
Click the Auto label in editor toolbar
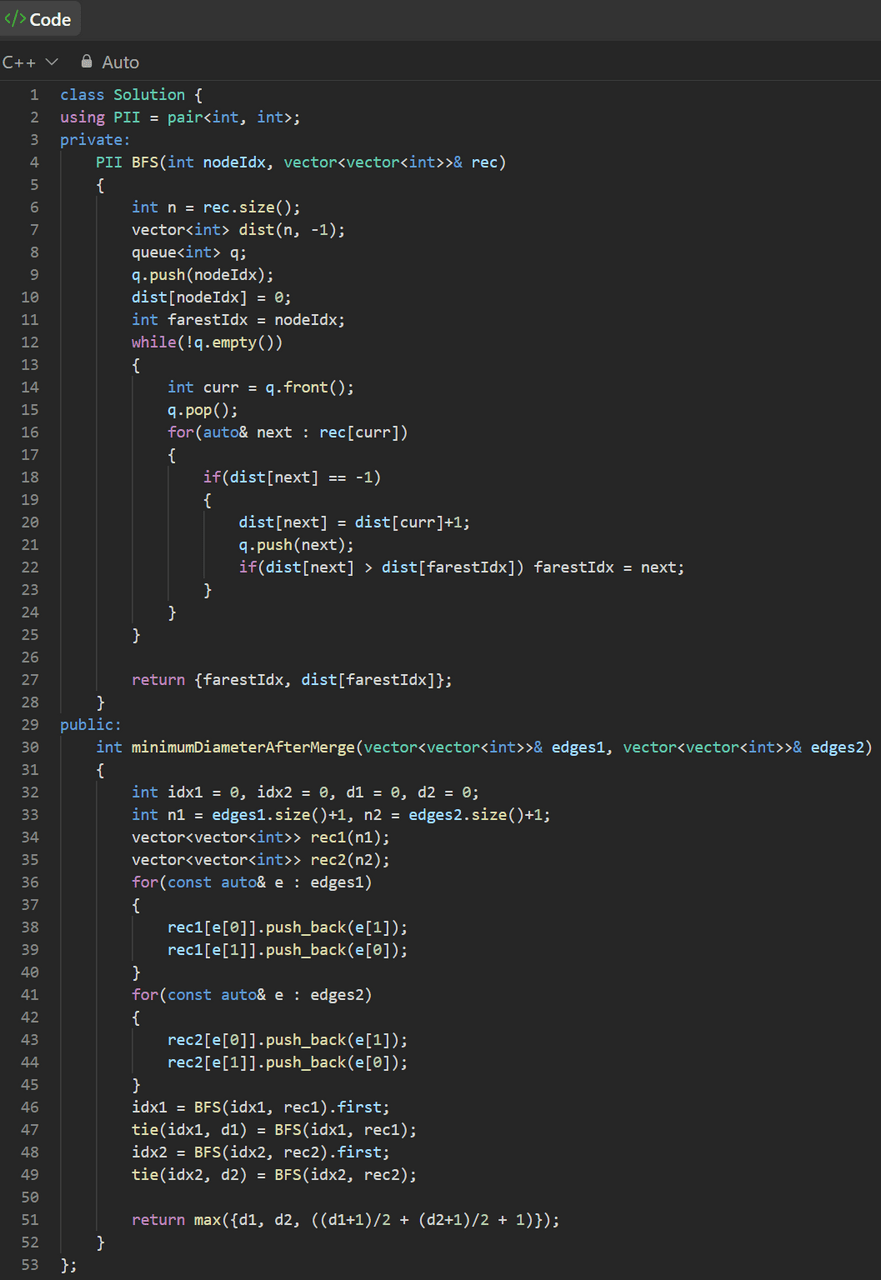pyautogui.click(x=120, y=62)
